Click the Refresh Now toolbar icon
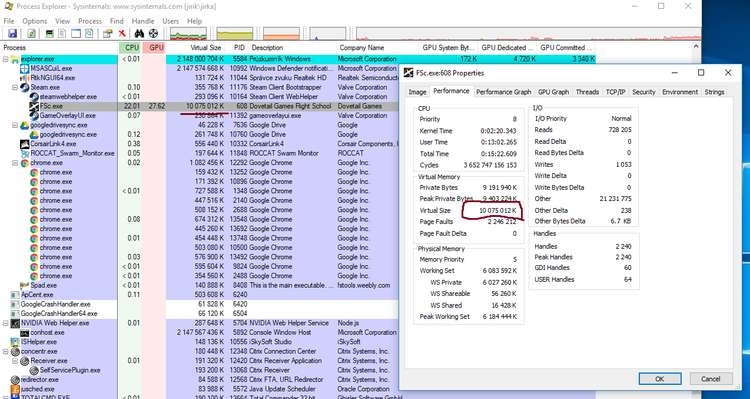This screenshot has width=750, height=399. (x=32, y=33)
